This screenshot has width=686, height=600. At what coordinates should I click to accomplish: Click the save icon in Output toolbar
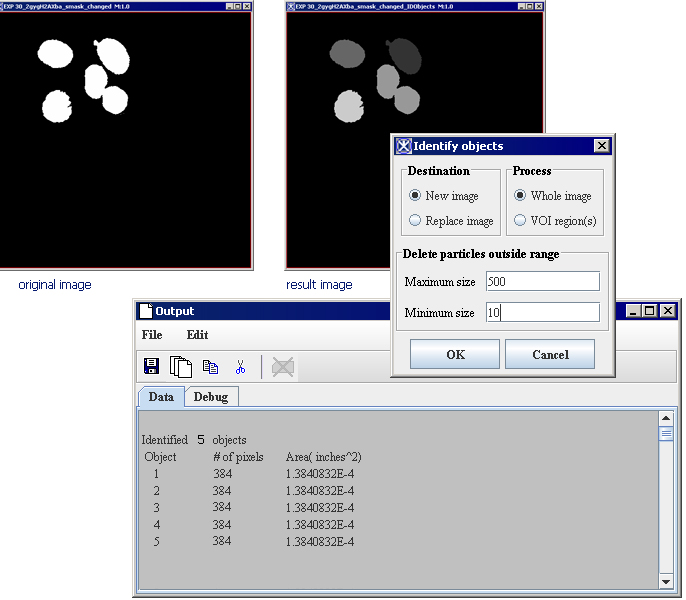click(152, 367)
